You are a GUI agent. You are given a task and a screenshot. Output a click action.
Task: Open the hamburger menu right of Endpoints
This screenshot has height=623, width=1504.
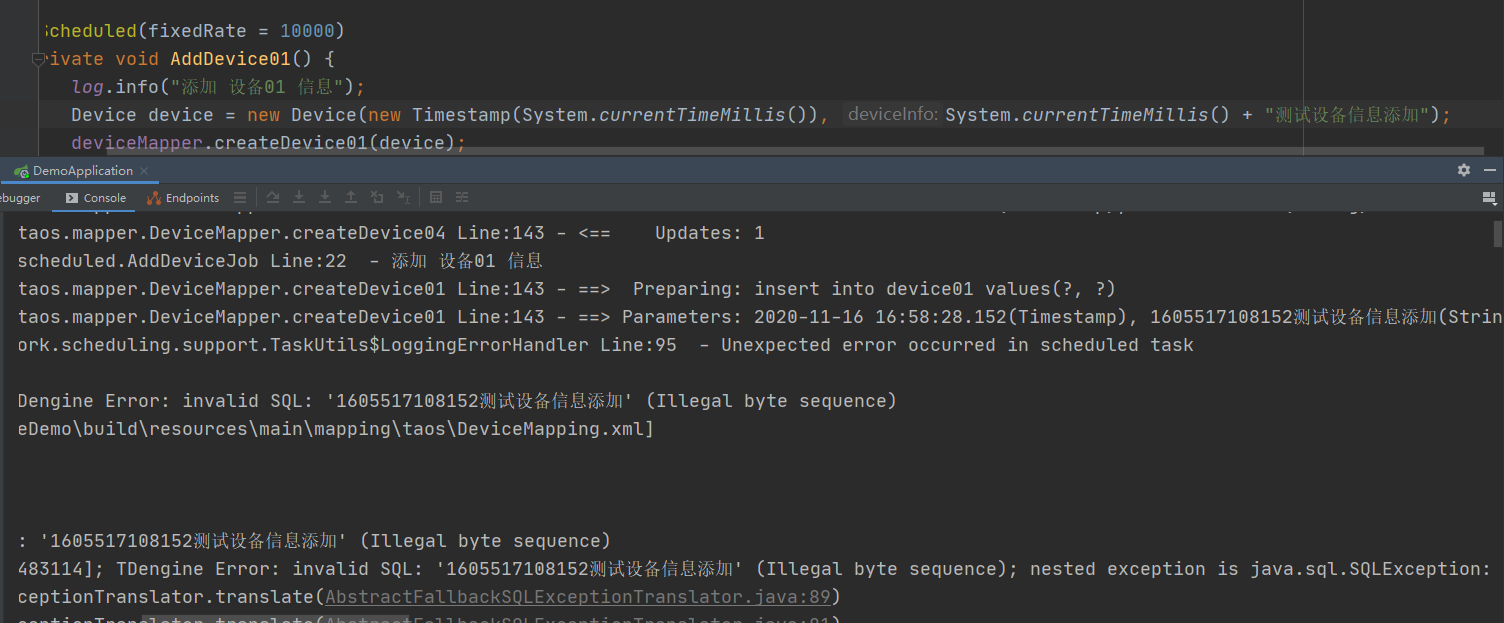240,197
